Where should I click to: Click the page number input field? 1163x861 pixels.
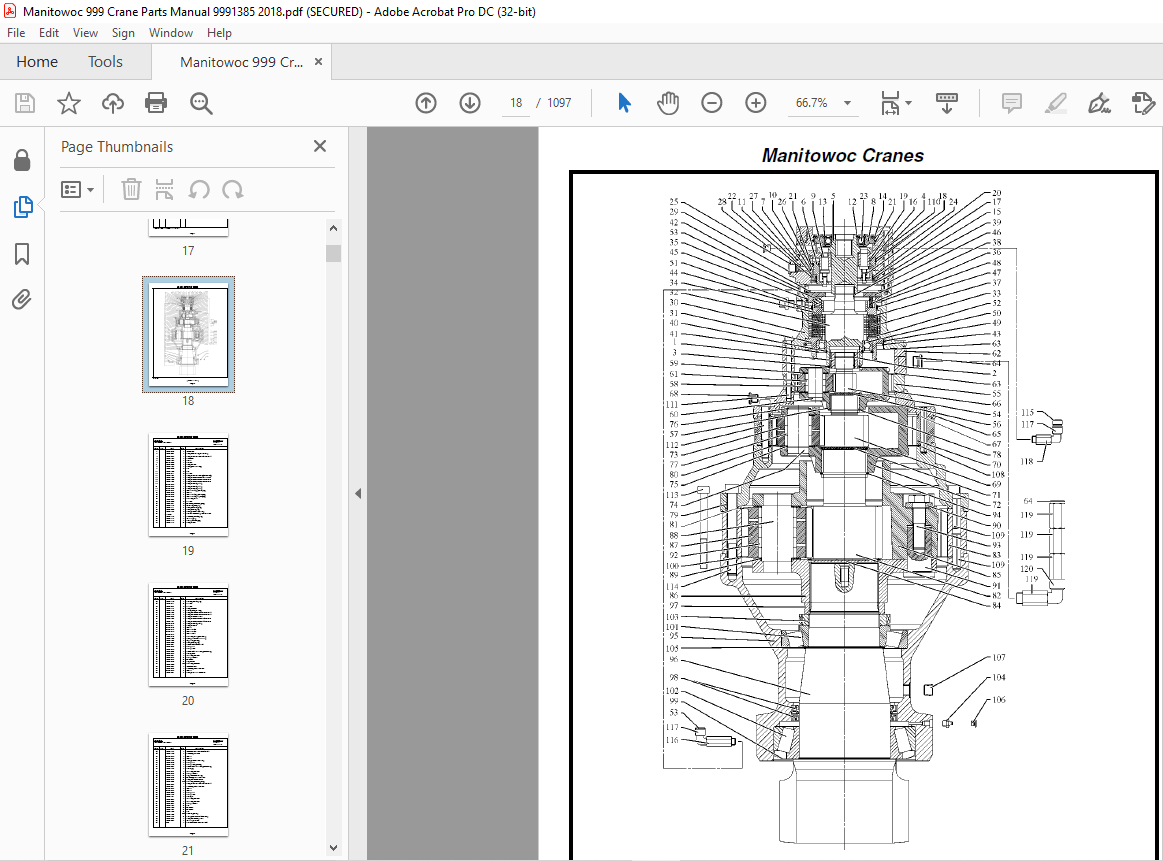point(516,103)
